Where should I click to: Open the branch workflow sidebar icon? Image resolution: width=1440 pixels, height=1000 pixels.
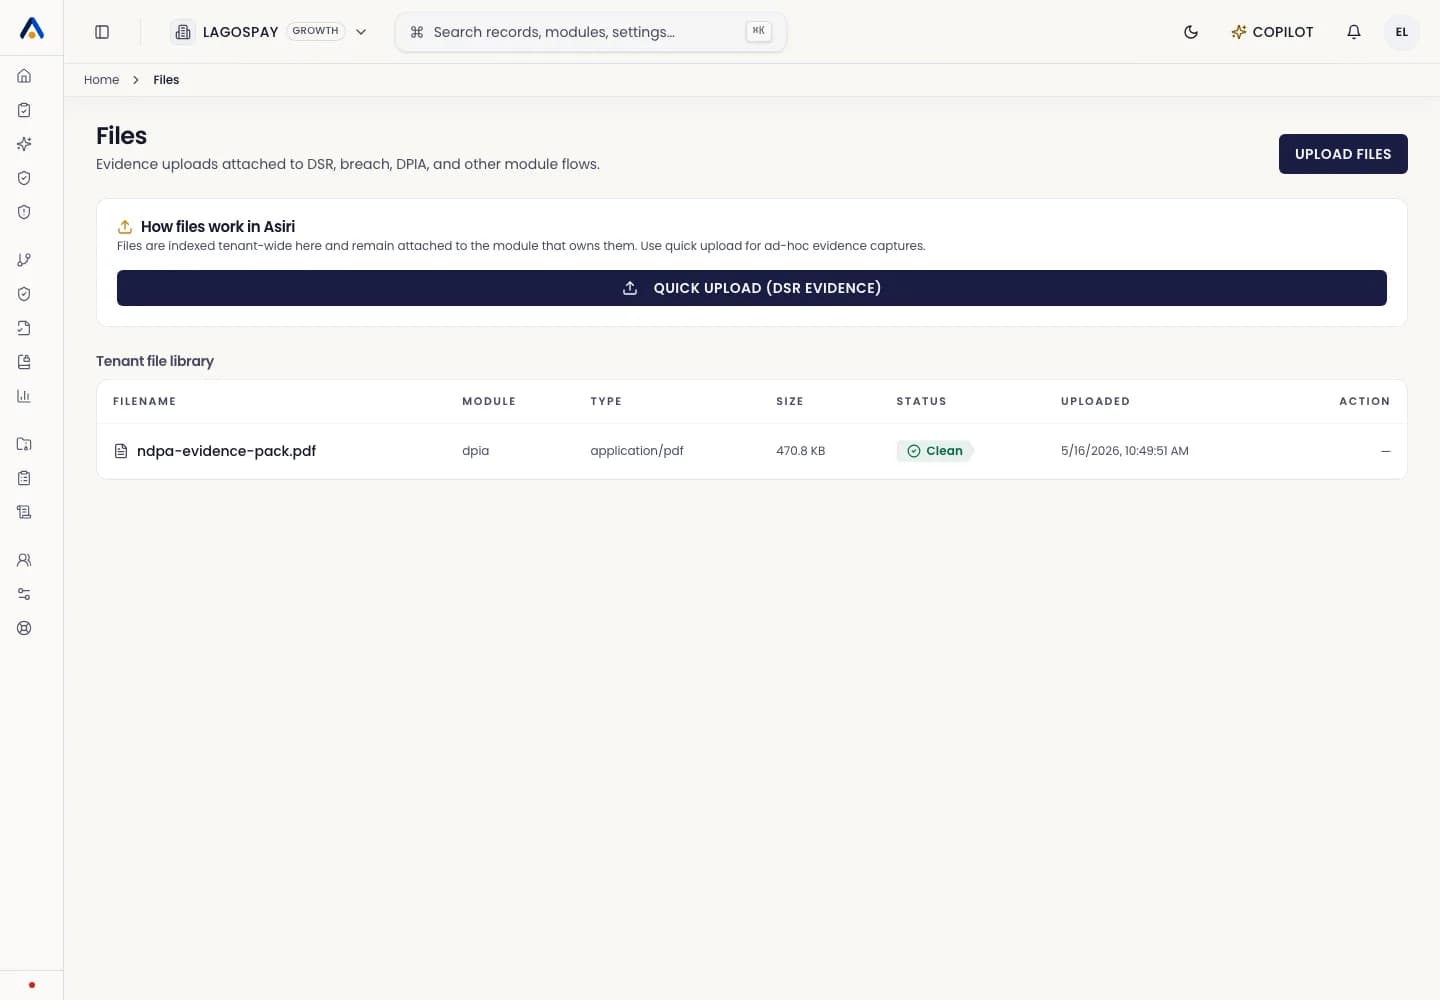(x=24, y=260)
